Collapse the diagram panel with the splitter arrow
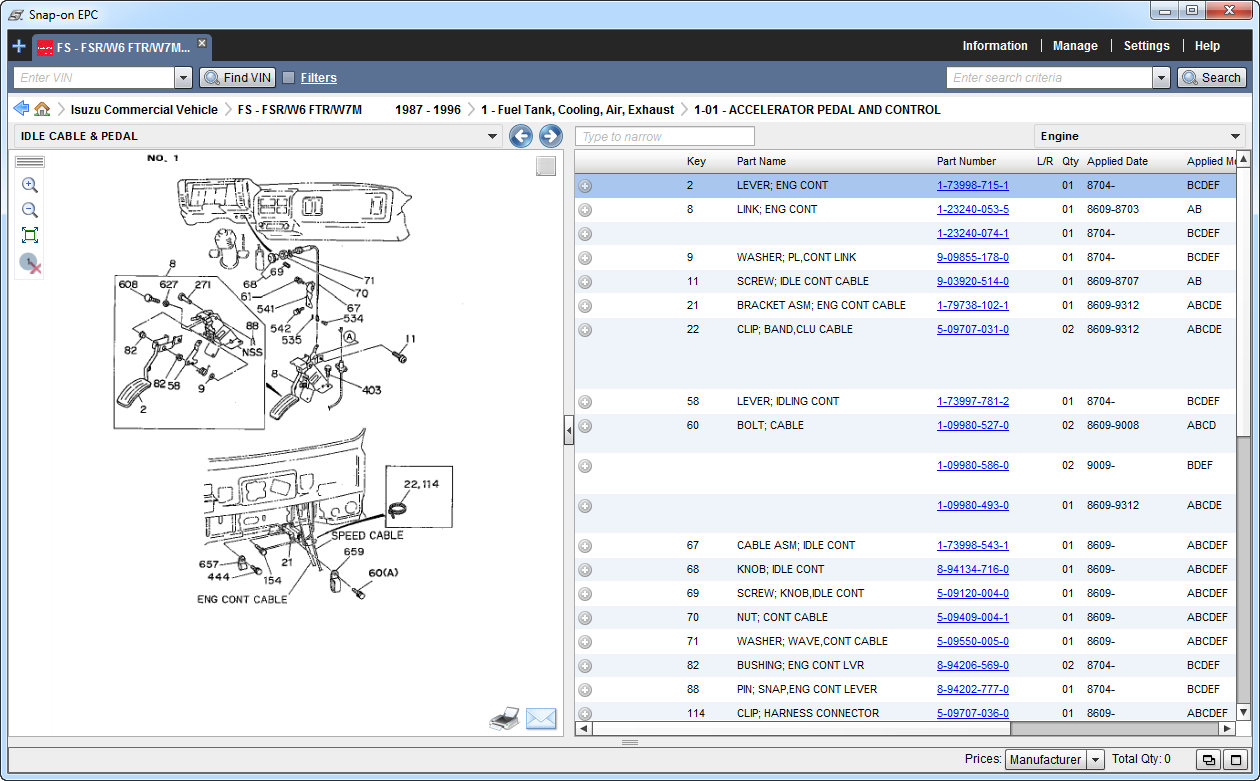The height and width of the screenshot is (781, 1260). click(569, 431)
